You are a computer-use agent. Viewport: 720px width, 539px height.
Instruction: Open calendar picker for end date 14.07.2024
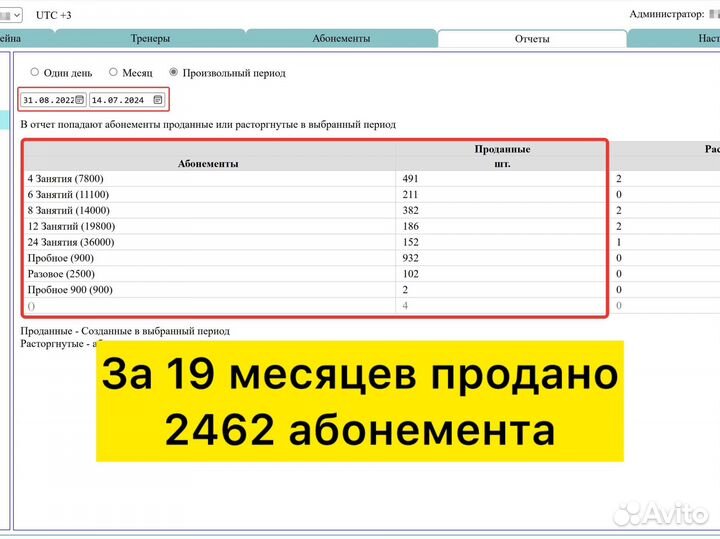[158, 100]
